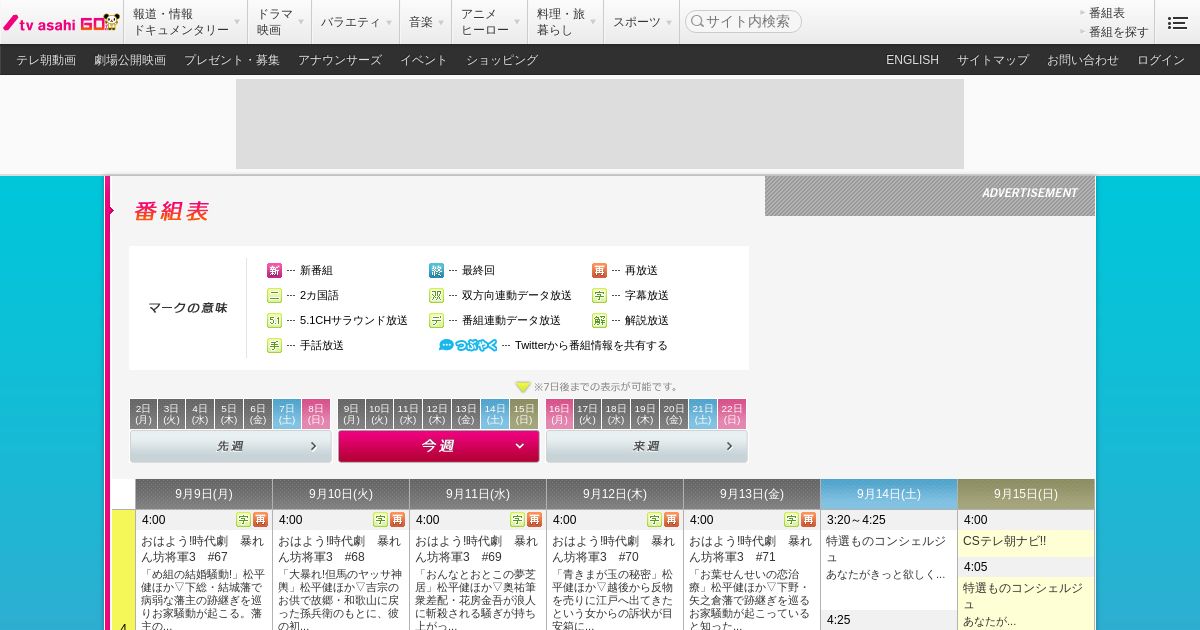
Task: Click the 双方向連動データ放送 legend icon
Action: 436,296
